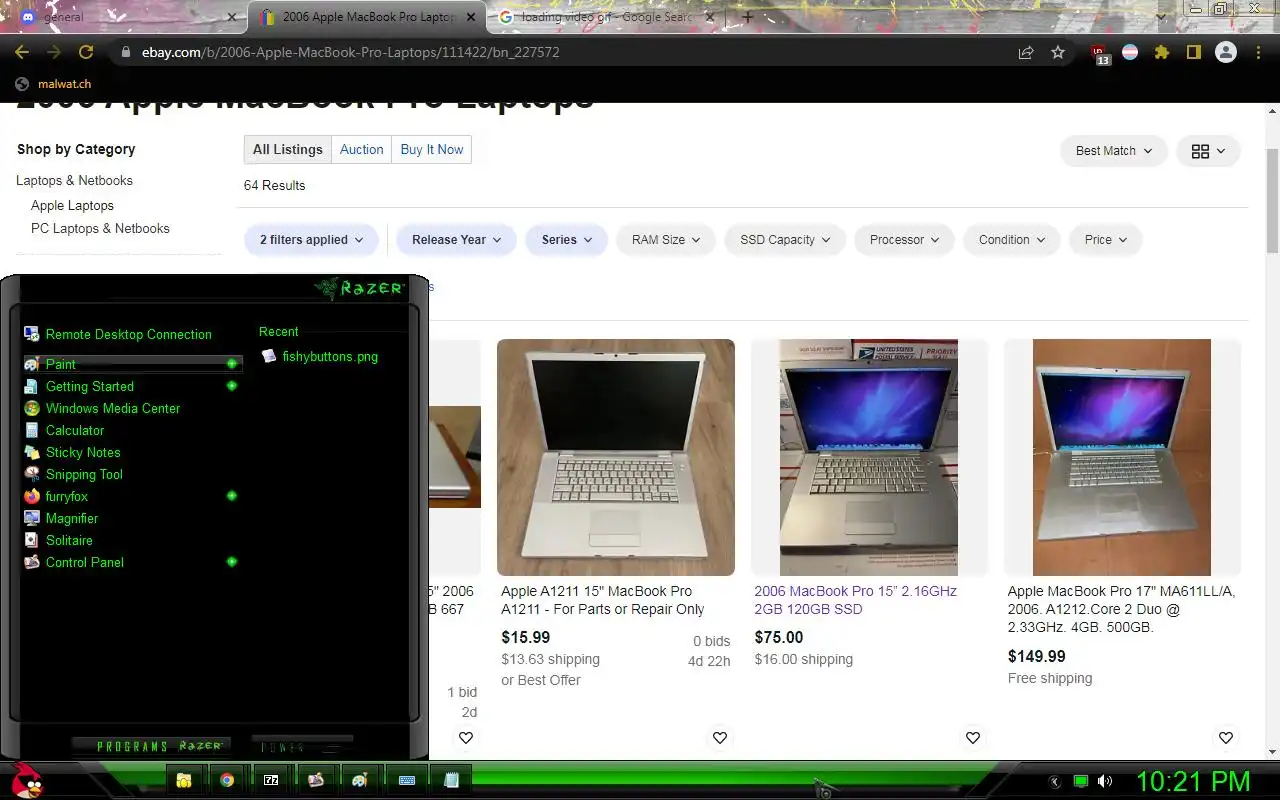
Task: Open notepad icon on taskbar
Action: pyautogui.click(x=451, y=780)
